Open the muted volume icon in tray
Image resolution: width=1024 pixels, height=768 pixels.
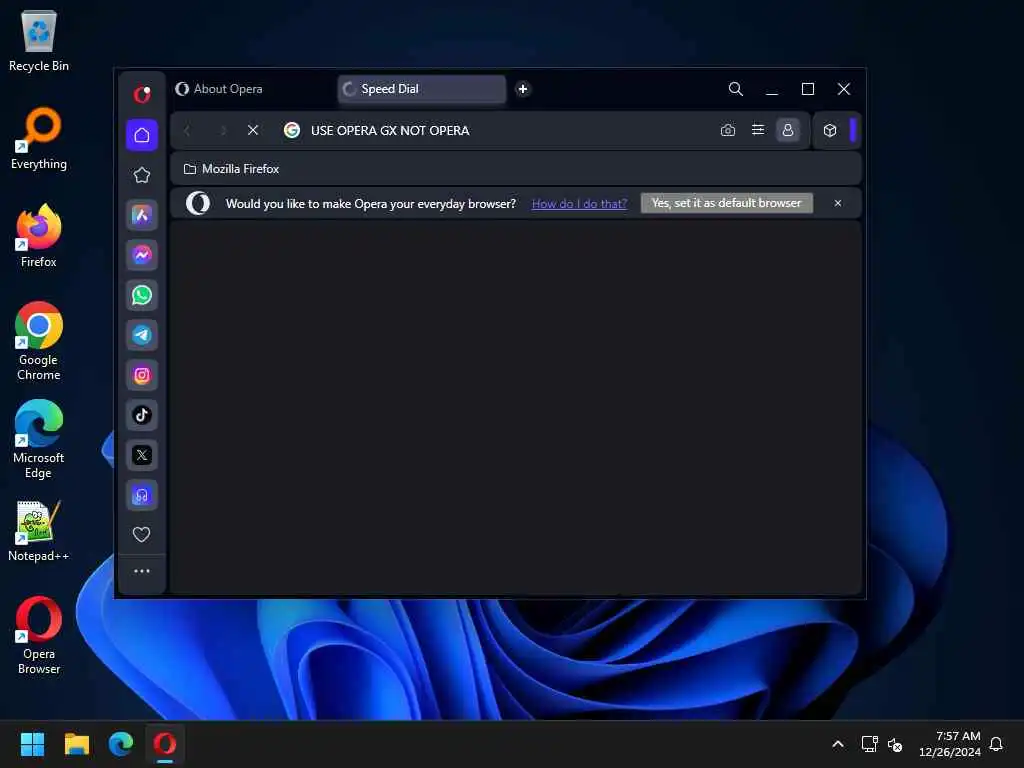(x=895, y=744)
